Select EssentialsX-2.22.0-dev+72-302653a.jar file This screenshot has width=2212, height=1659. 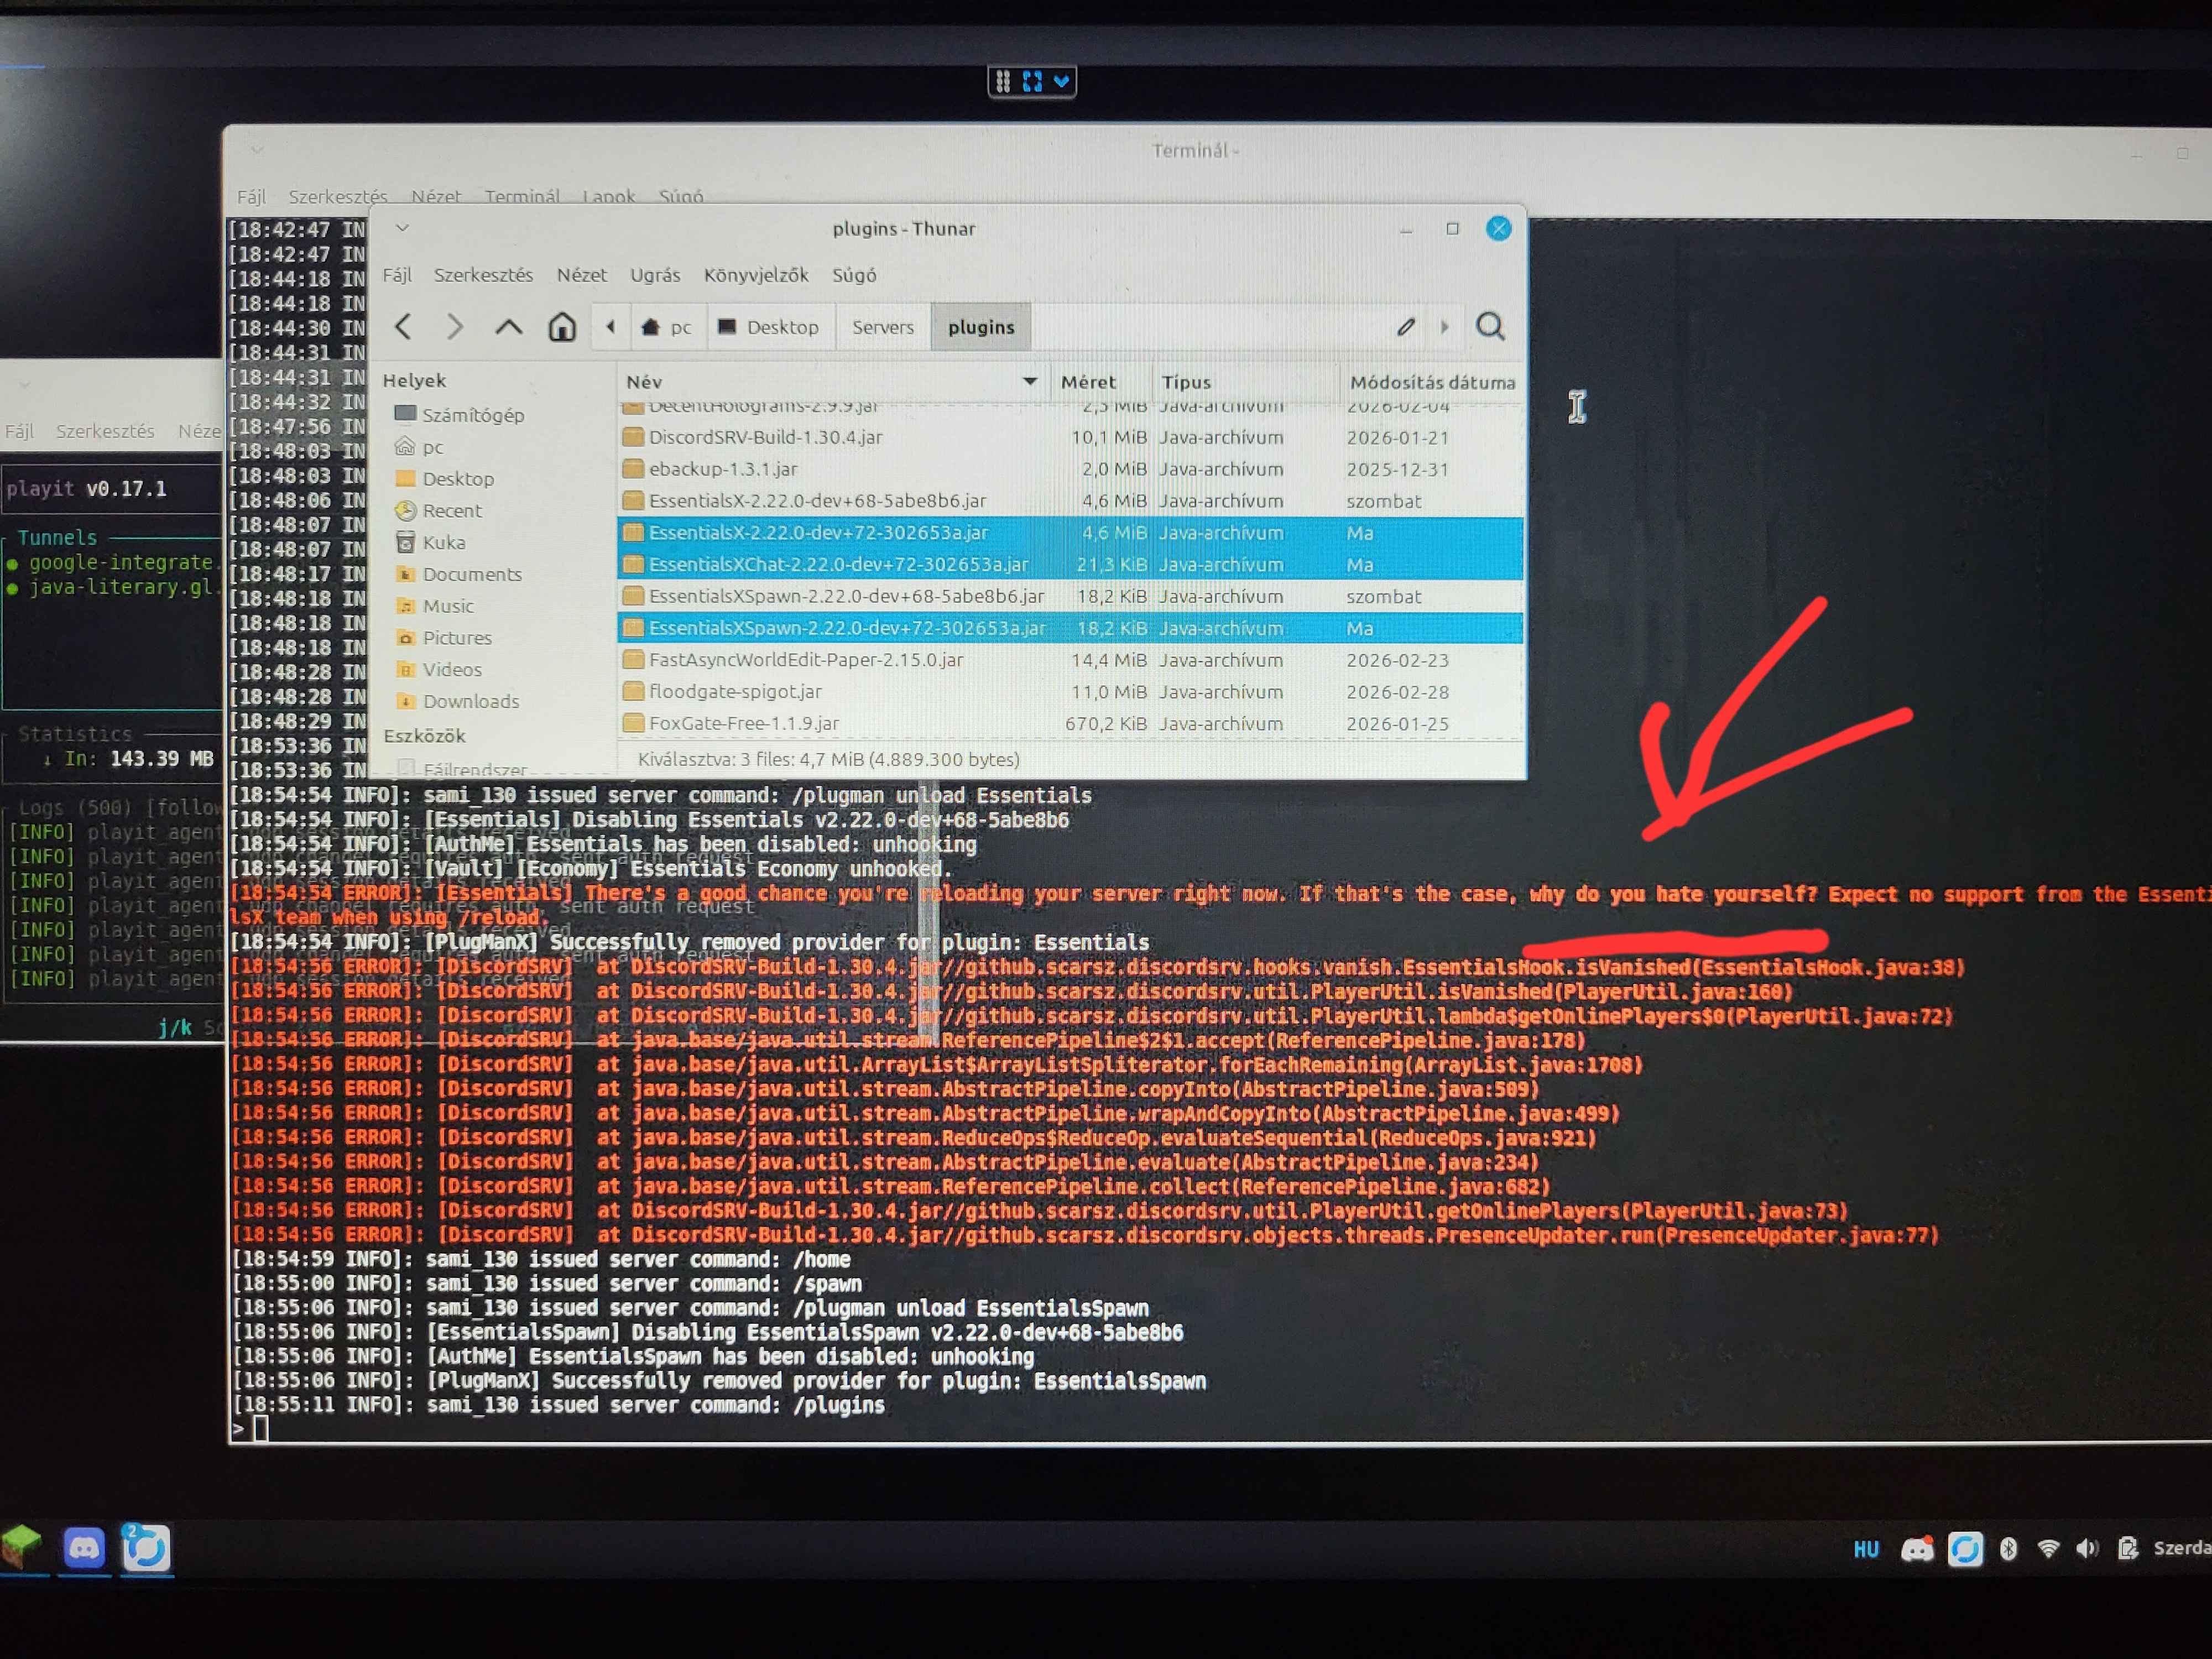click(1070, 533)
